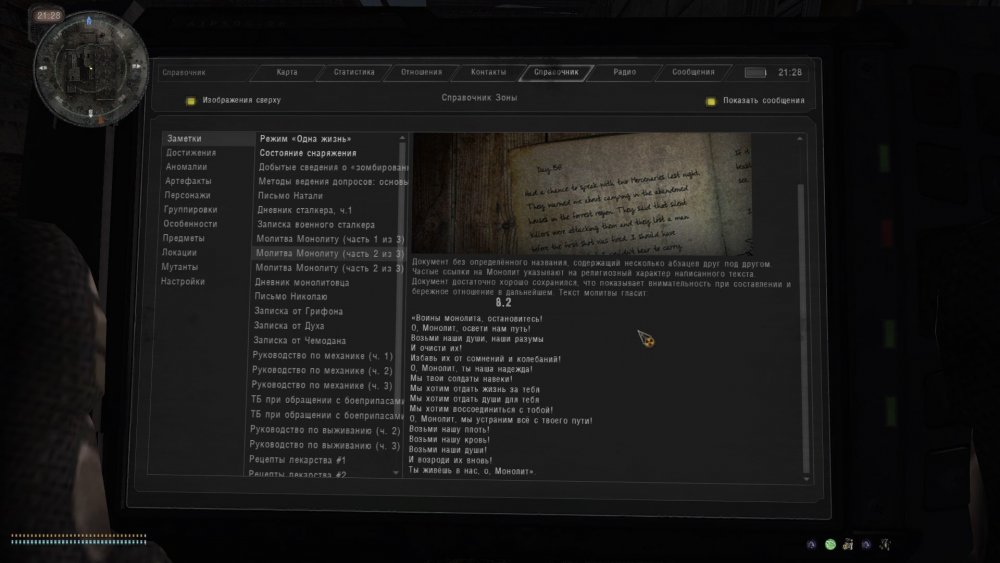Choose the "Группировки" category
The width and height of the screenshot is (1000, 563).
(x=192, y=210)
